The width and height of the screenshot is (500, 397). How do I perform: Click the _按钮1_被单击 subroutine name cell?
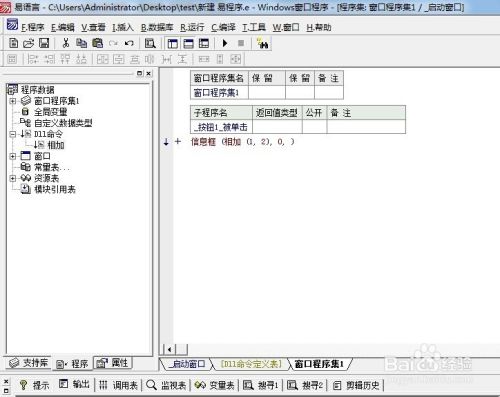click(x=221, y=127)
